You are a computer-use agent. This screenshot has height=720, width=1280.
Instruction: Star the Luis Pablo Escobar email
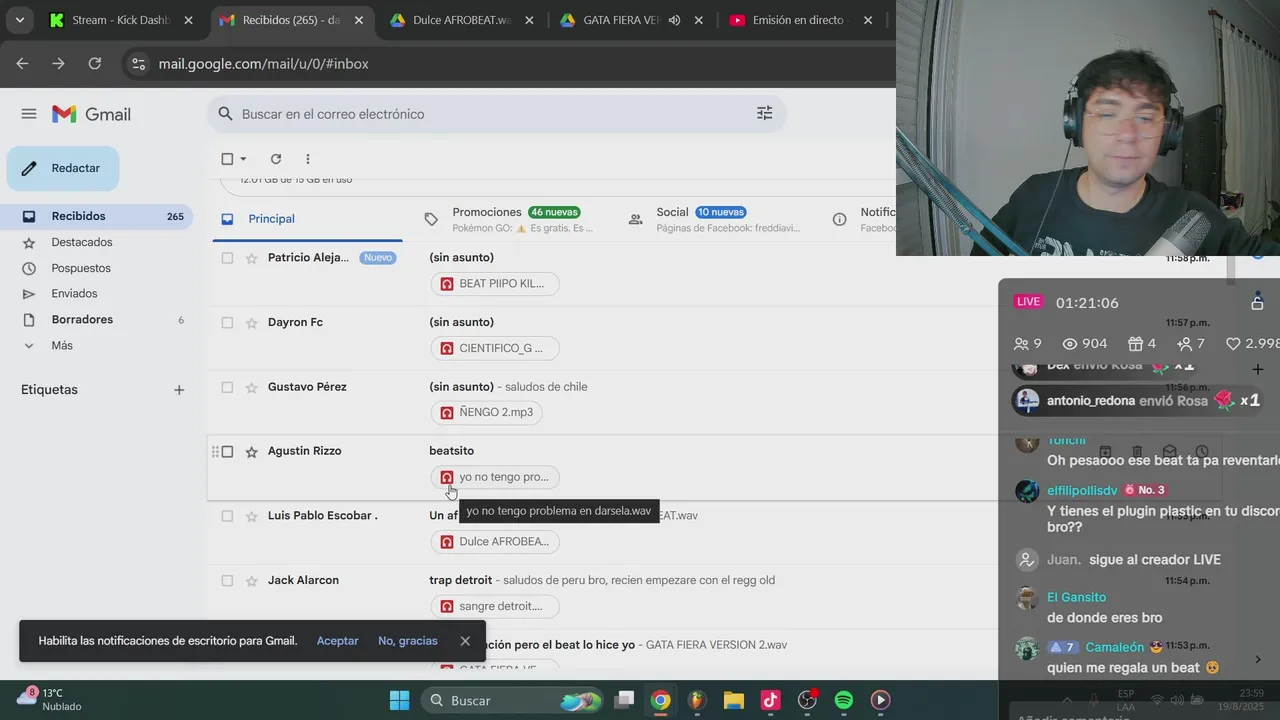(x=252, y=516)
